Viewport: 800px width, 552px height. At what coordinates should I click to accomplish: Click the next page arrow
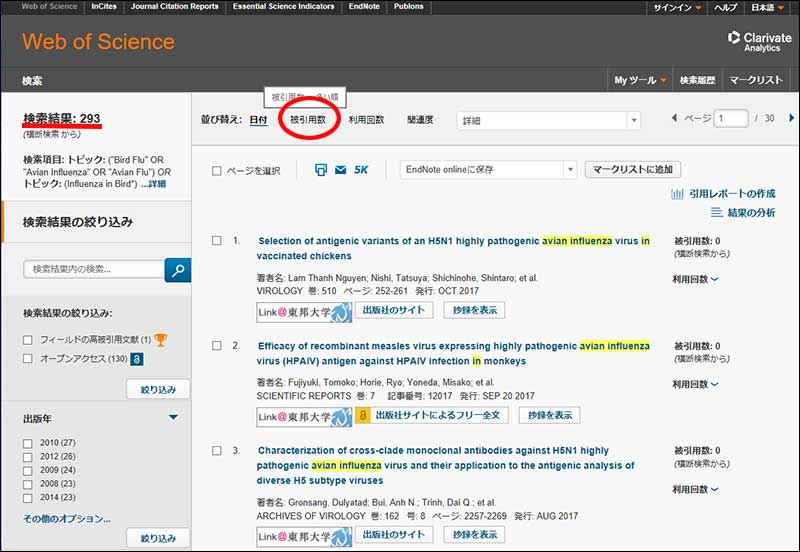click(791, 118)
